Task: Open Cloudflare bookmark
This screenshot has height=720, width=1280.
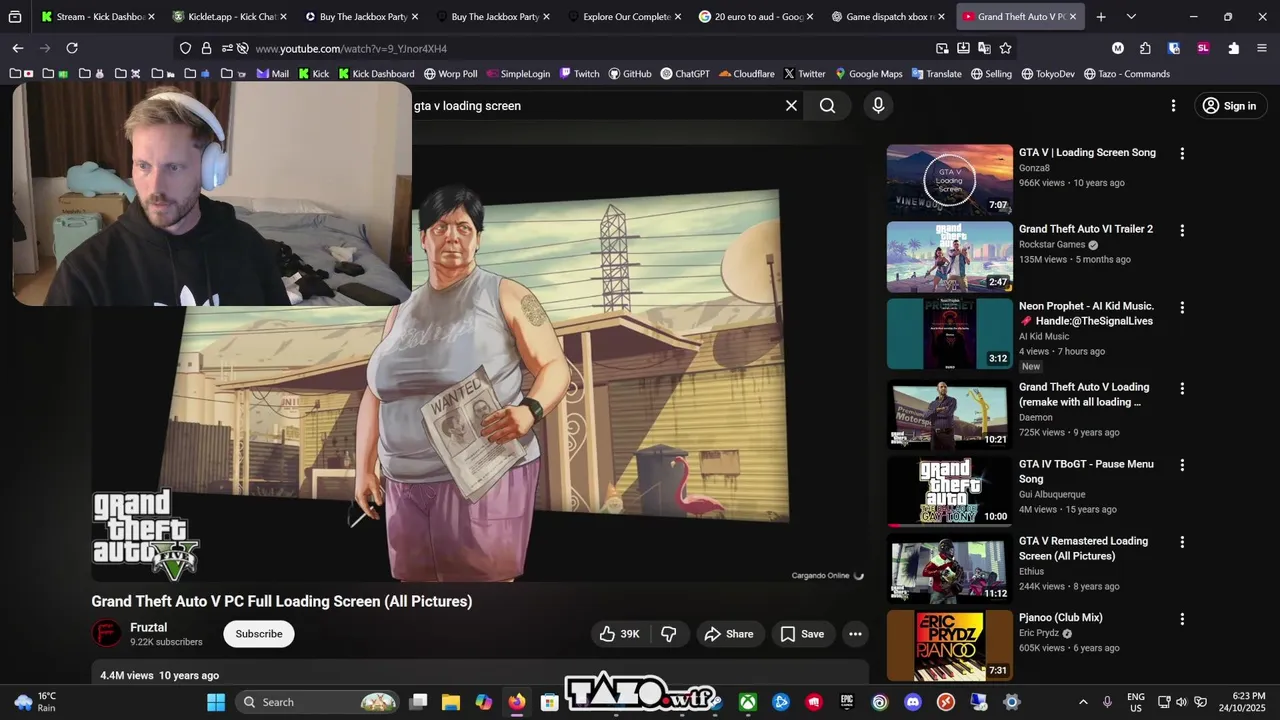Action: pos(746,74)
